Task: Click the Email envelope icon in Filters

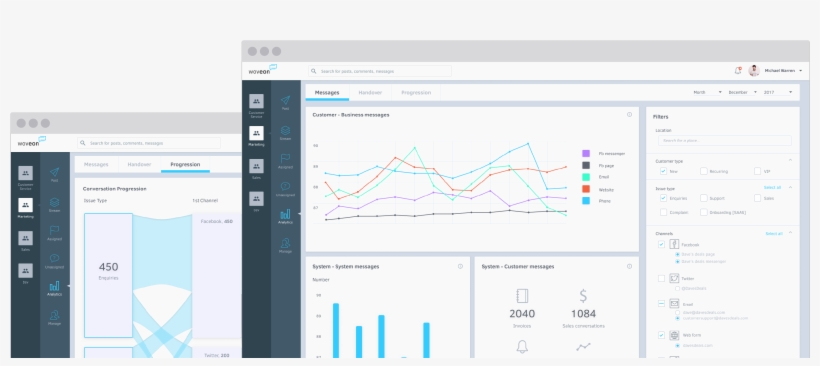Action: click(x=674, y=303)
